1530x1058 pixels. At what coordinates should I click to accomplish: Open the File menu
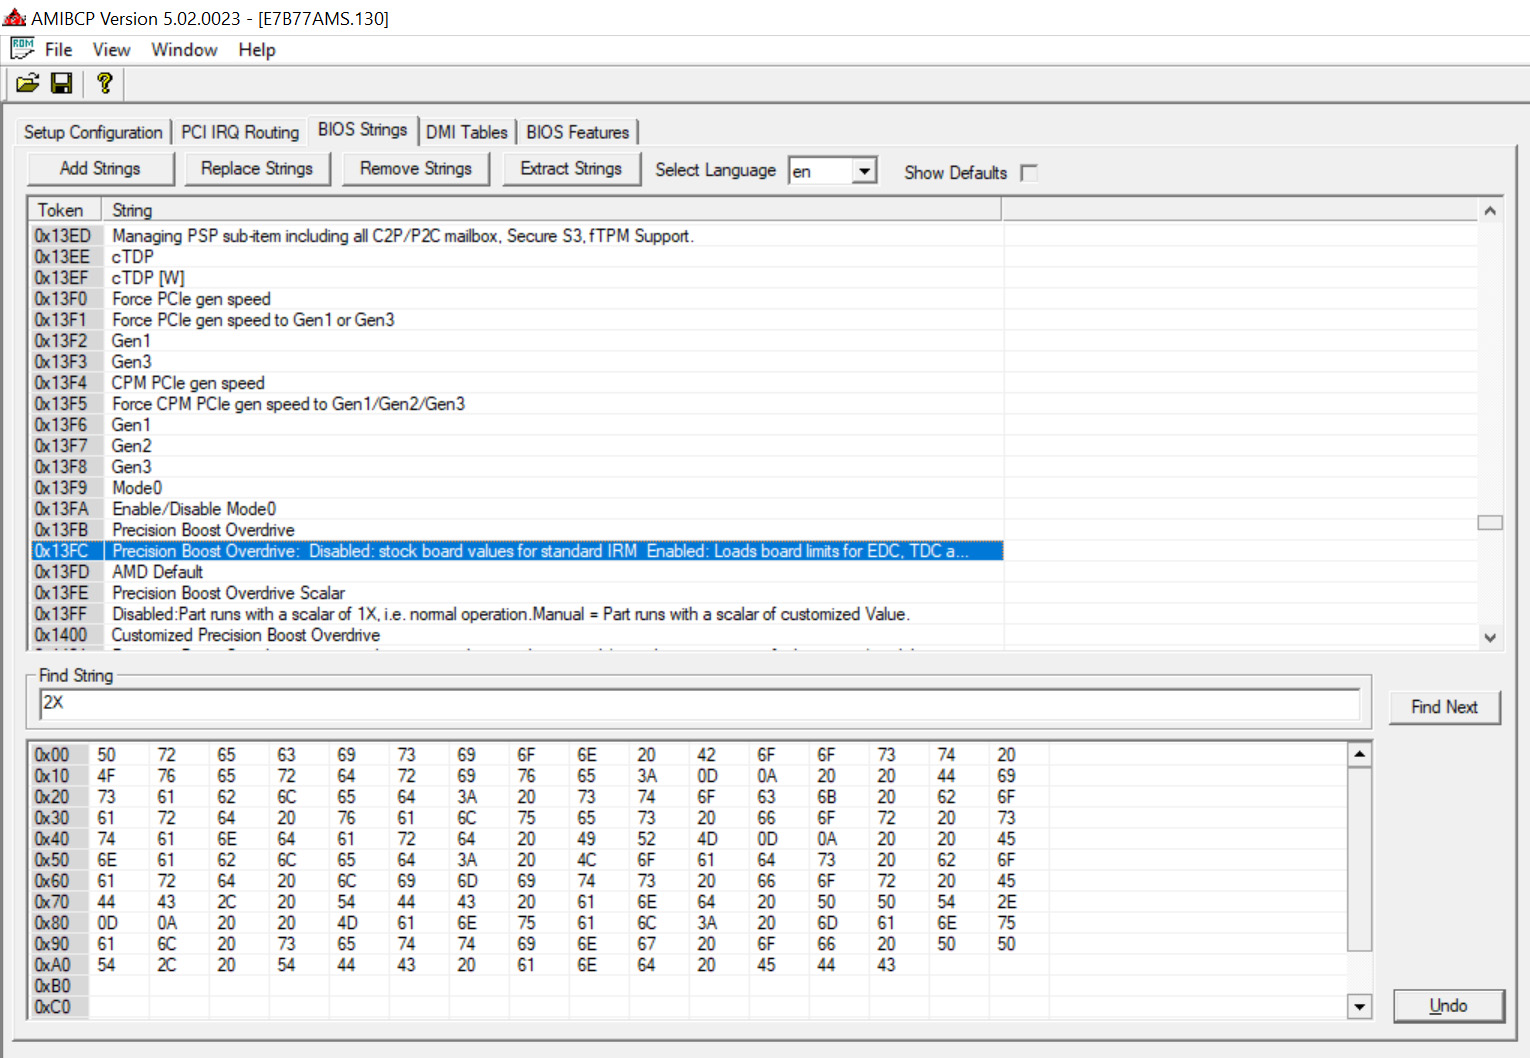[58, 50]
